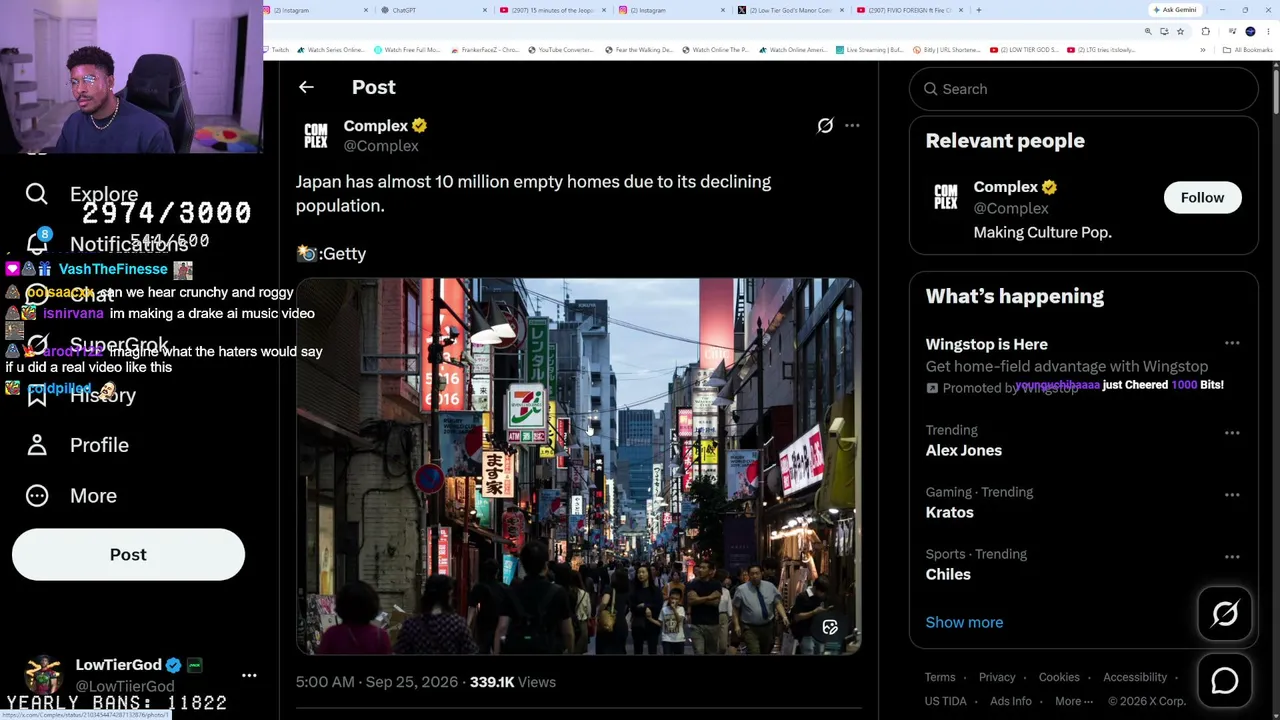Click the image edit icon on photo
This screenshot has height=720, width=1280.
point(830,628)
